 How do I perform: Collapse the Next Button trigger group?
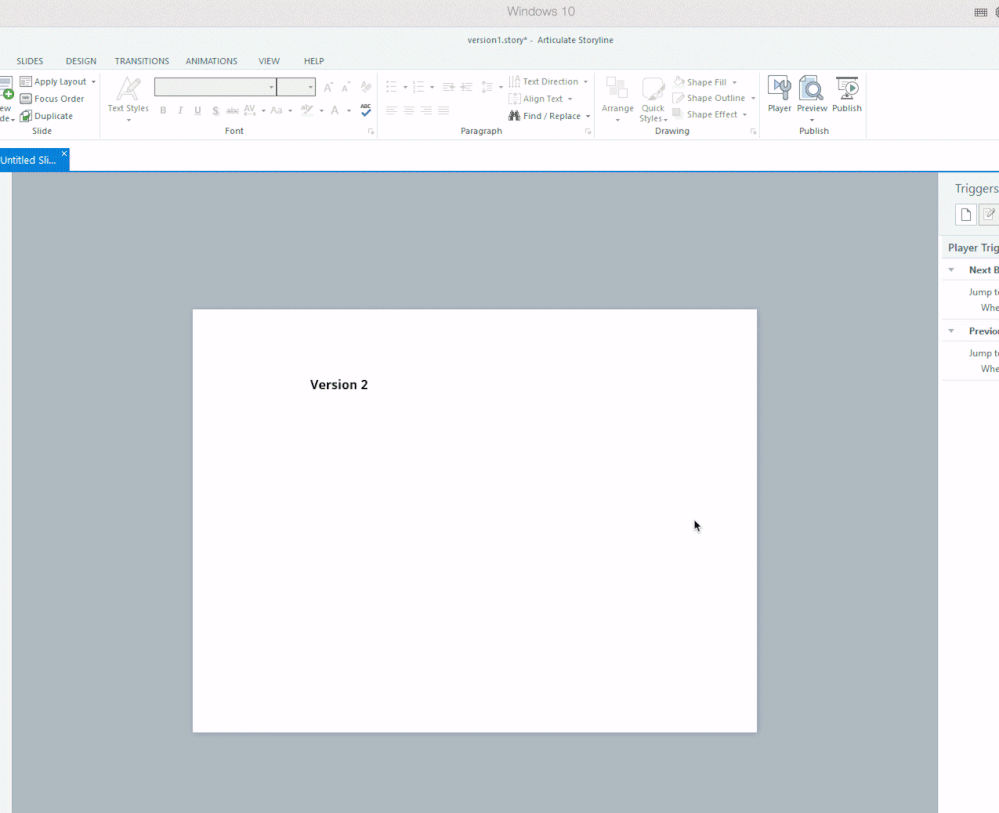pos(951,270)
